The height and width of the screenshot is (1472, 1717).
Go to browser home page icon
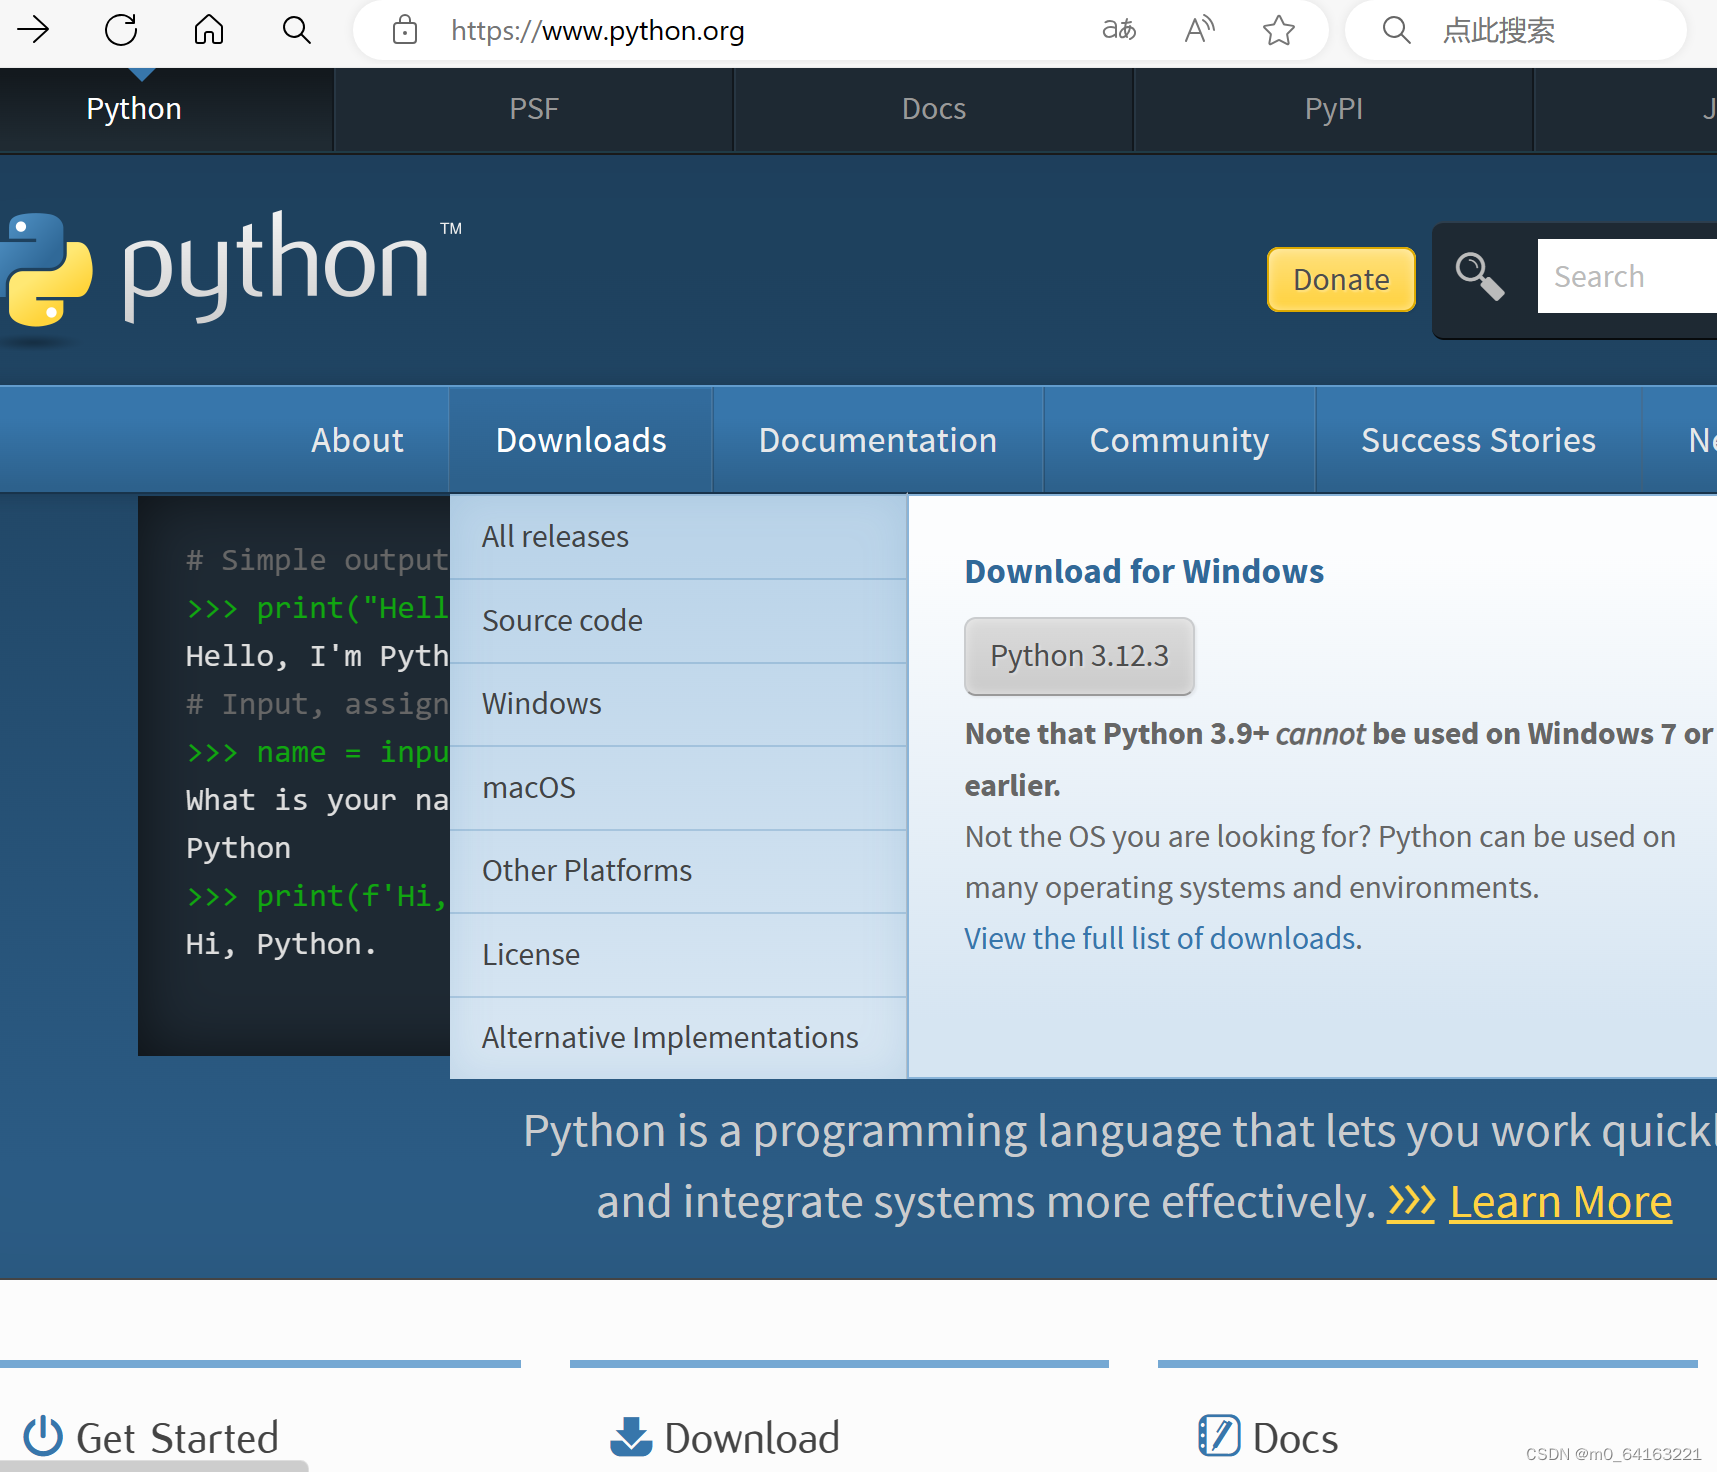(x=208, y=30)
